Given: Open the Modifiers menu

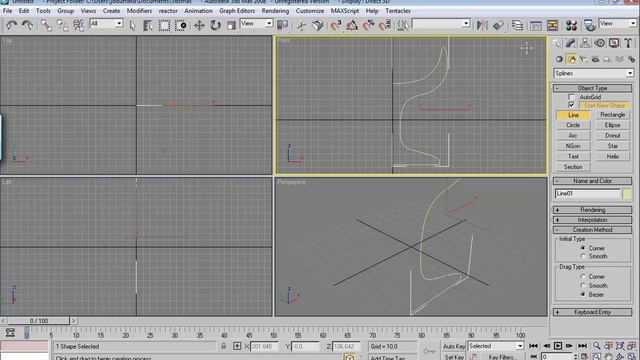Looking at the screenshot, I should coord(139,11).
